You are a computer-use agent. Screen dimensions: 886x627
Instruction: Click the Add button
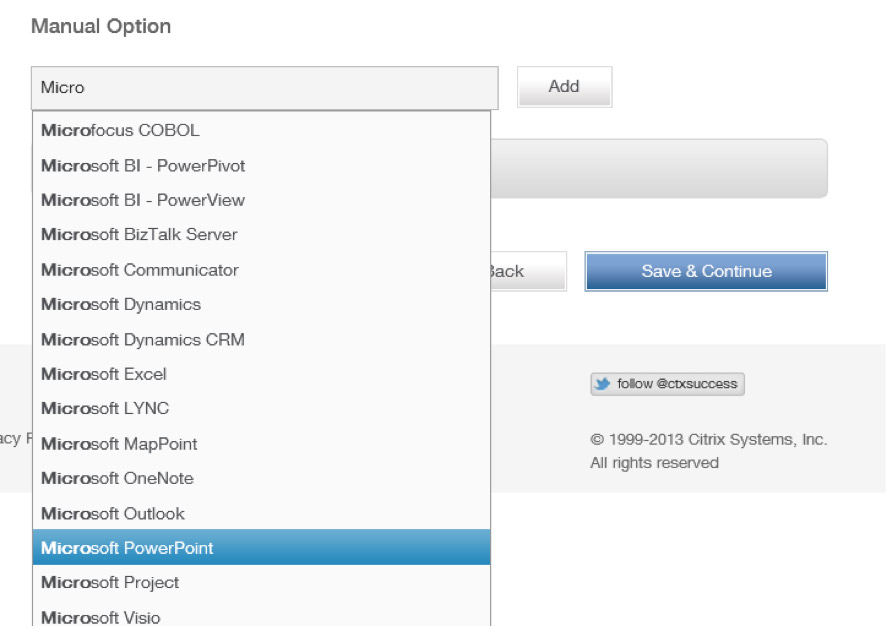(x=564, y=86)
